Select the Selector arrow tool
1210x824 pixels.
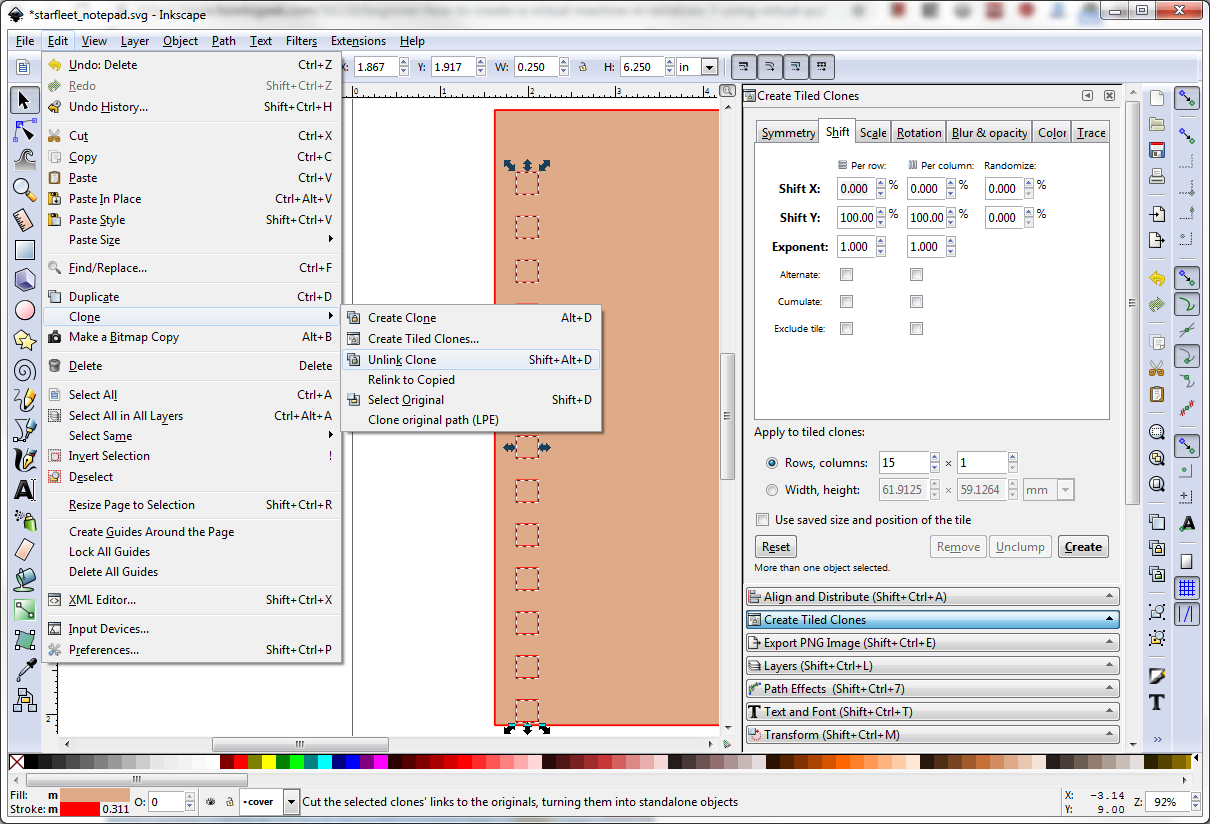[25, 100]
